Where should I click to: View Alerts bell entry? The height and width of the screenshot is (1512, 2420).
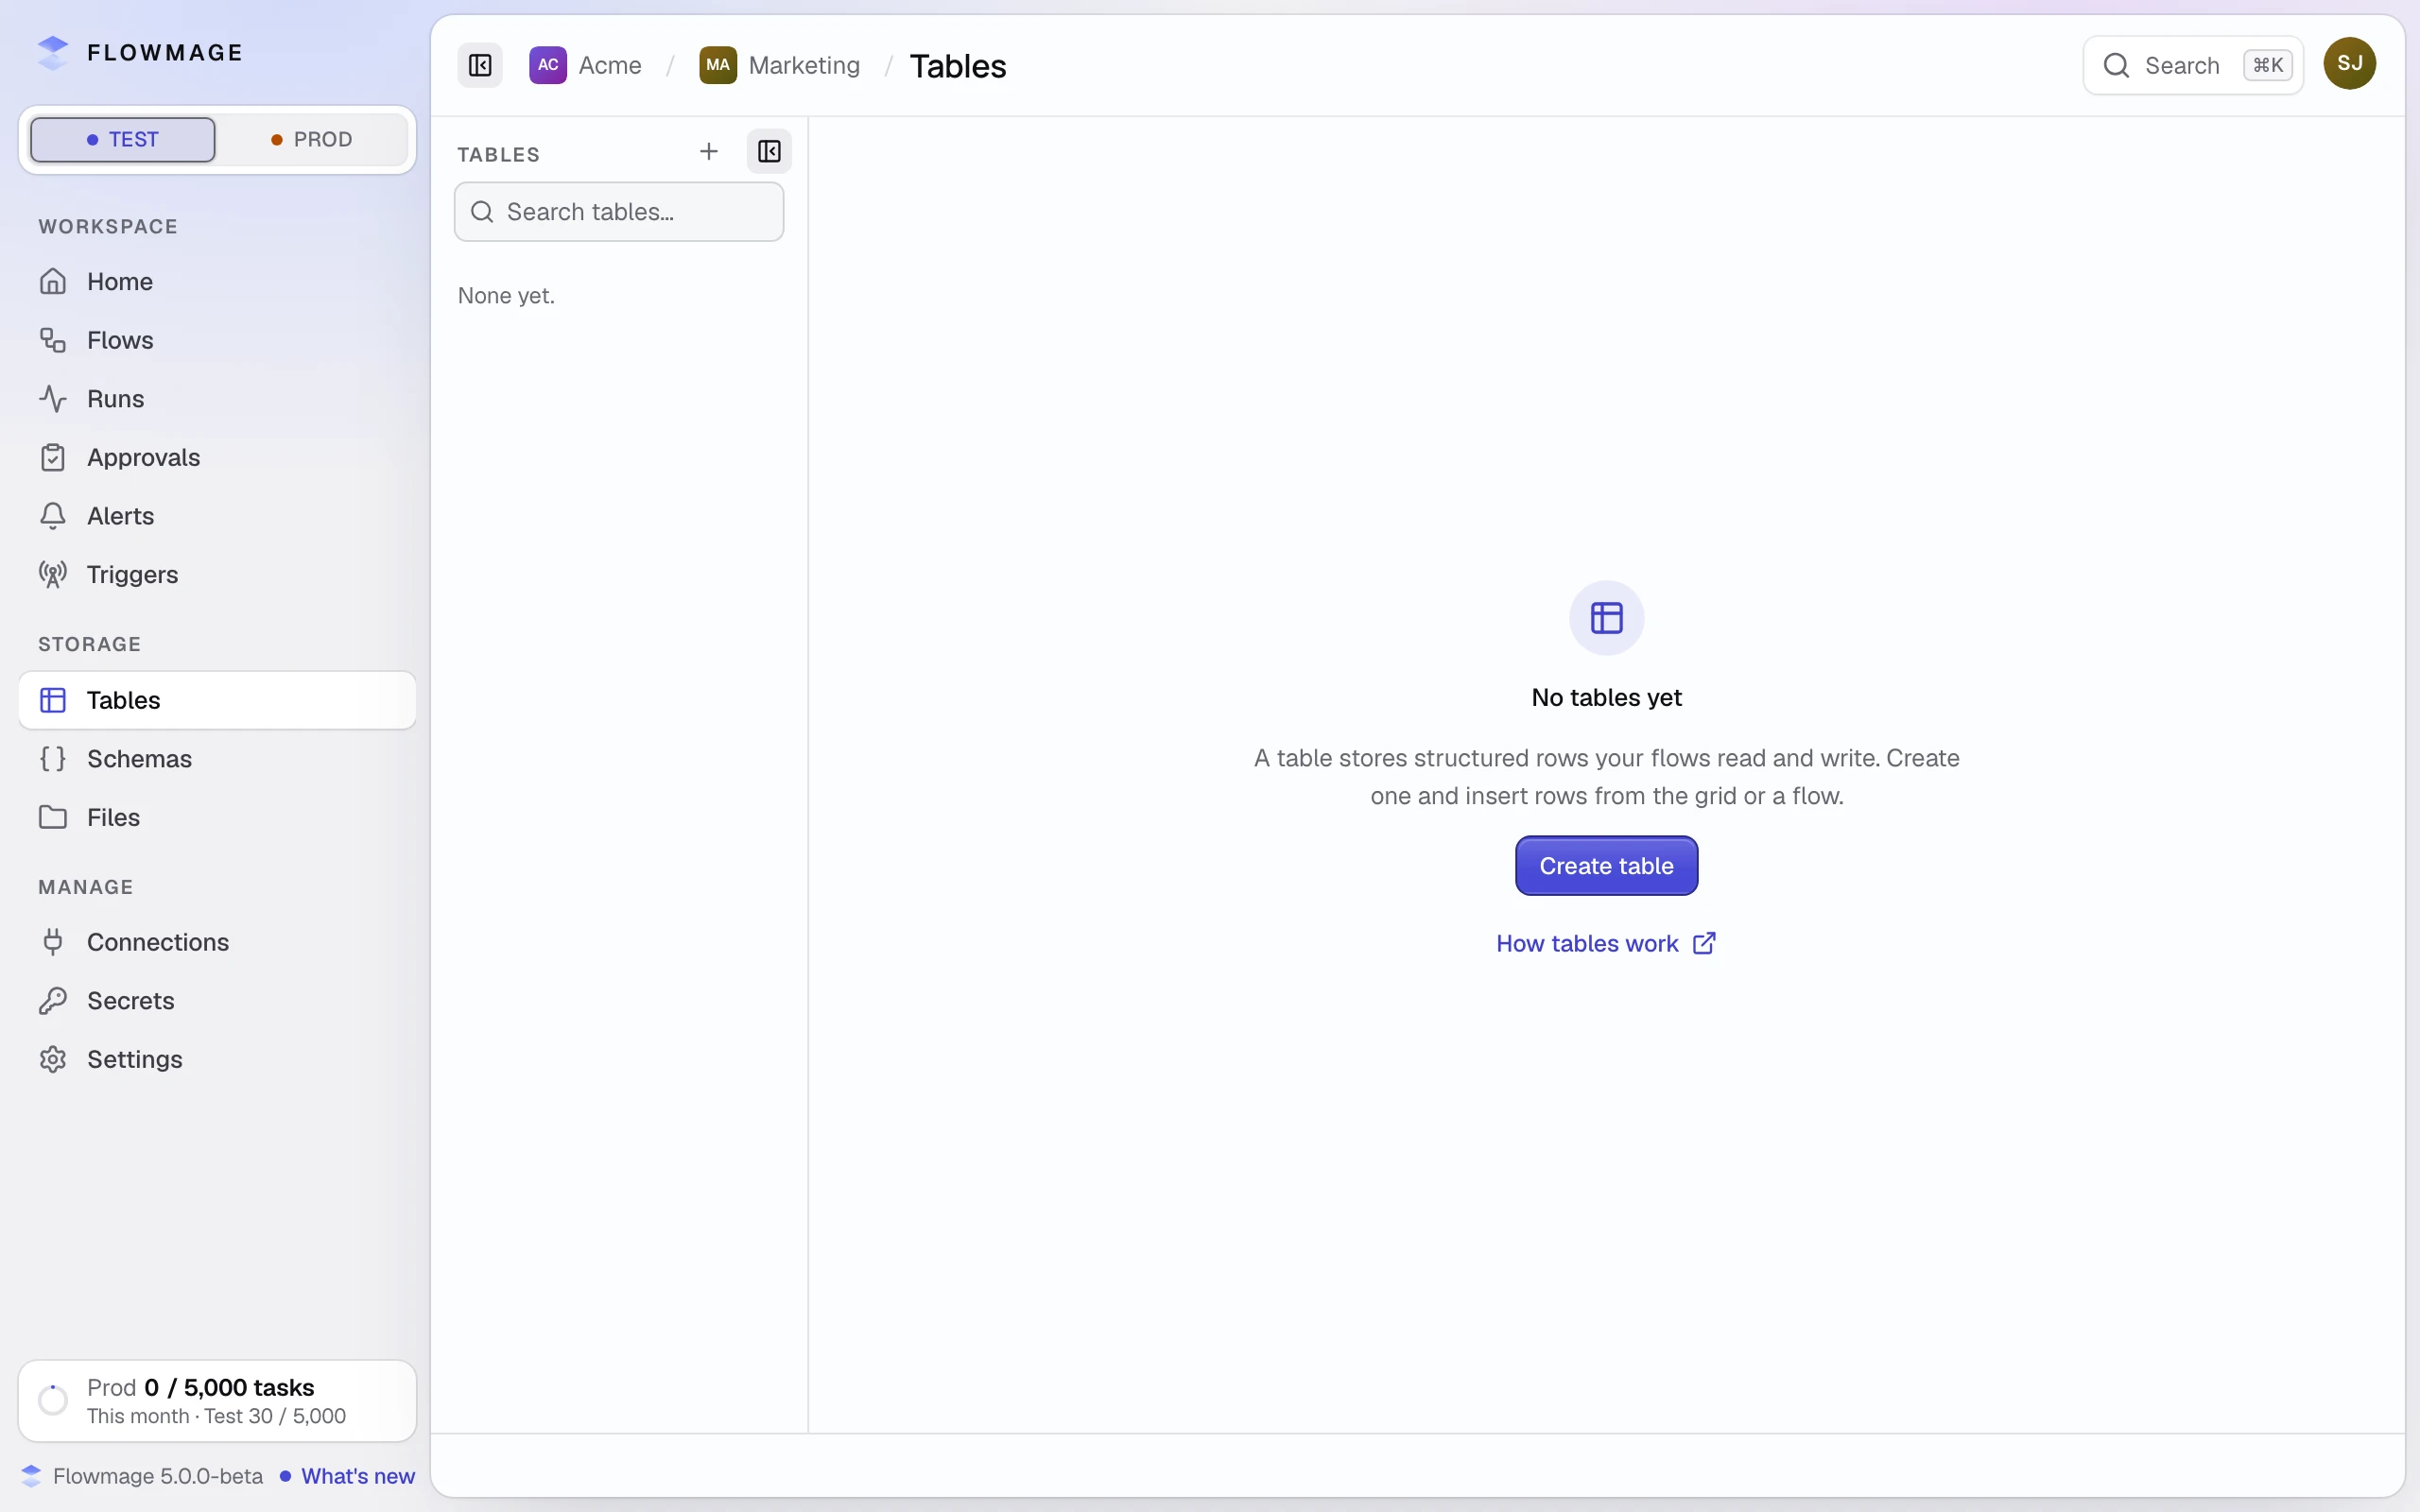pos(217,516)
